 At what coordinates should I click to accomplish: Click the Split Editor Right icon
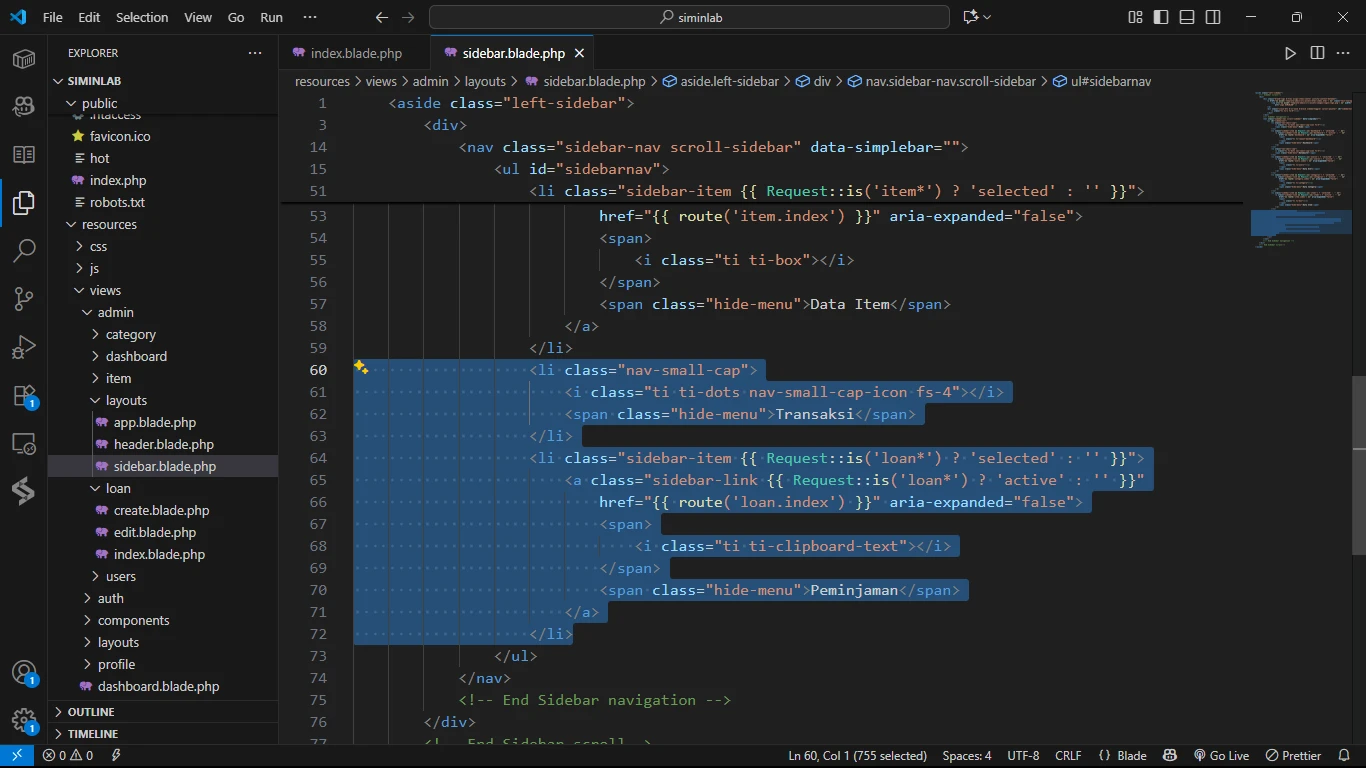click(1317, 53)
